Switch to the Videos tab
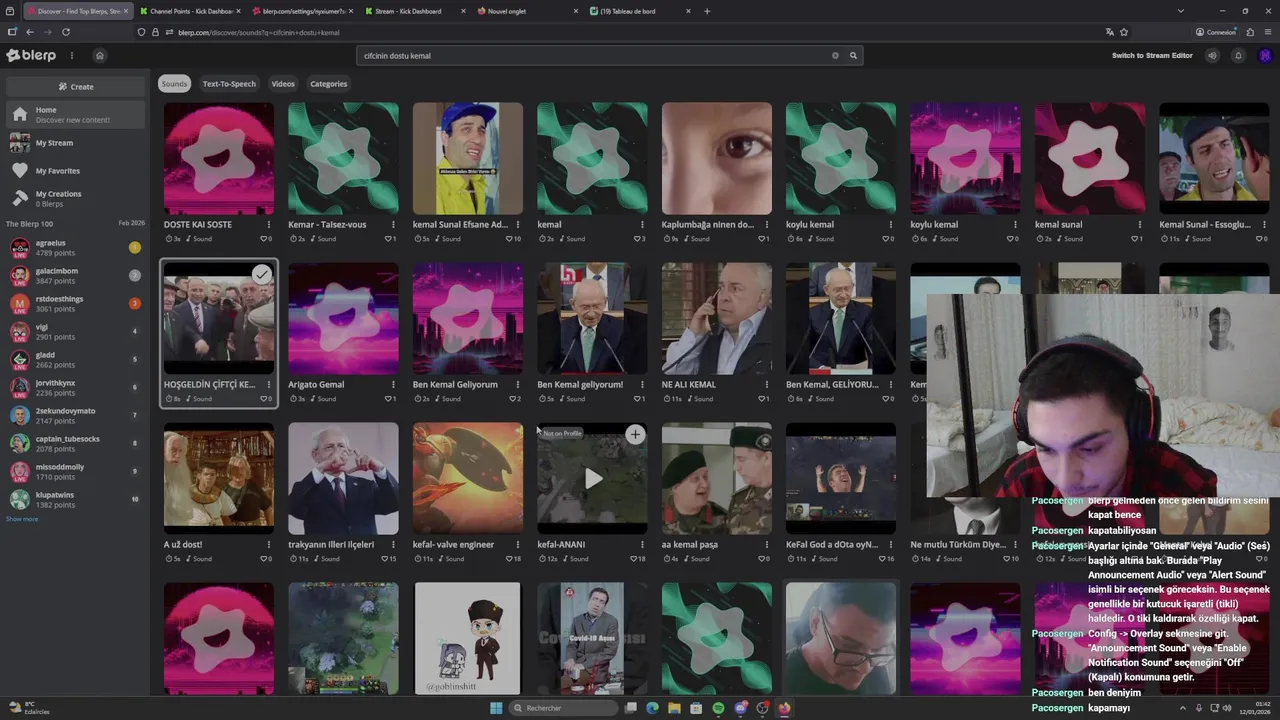 coord(283,84)
